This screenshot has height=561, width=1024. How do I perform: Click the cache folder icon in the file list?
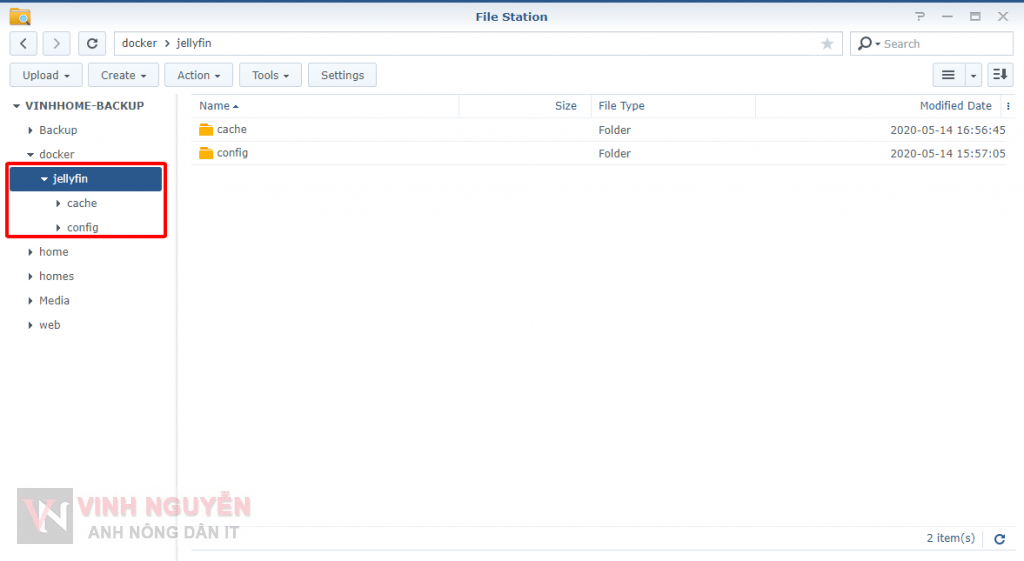pos(206,129)
